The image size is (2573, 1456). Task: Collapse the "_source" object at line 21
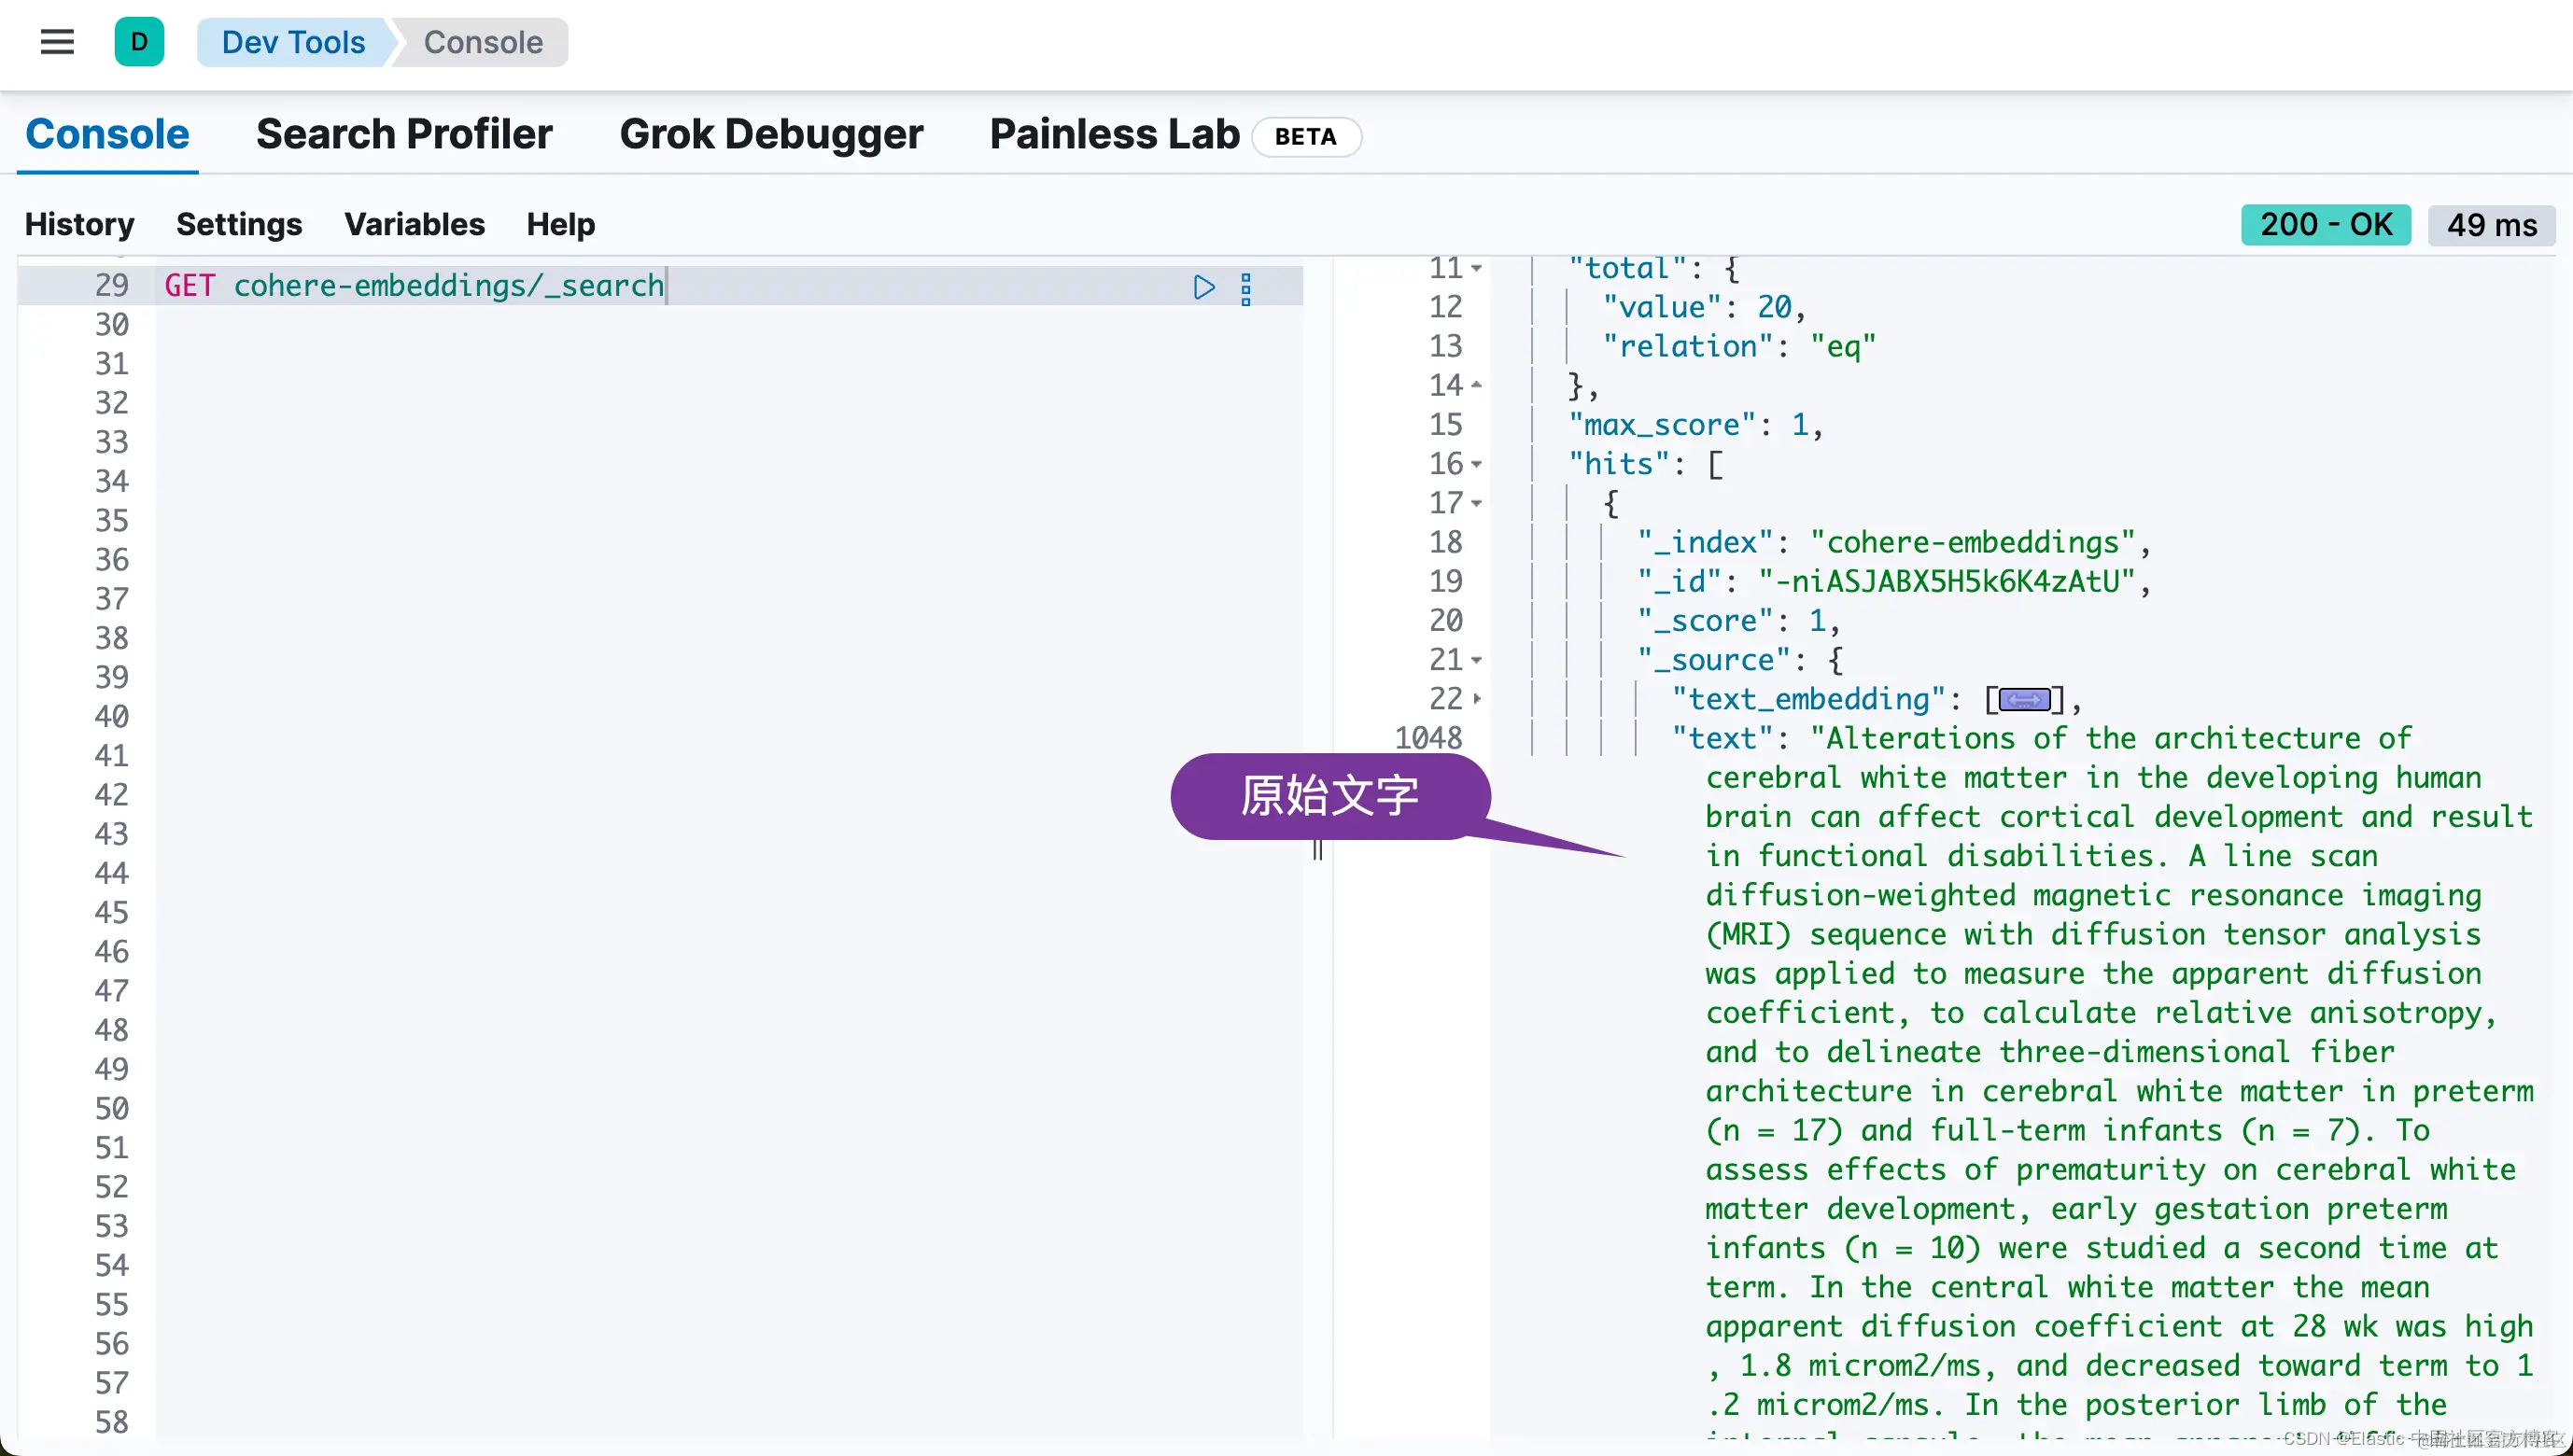tap(1476, 661)
